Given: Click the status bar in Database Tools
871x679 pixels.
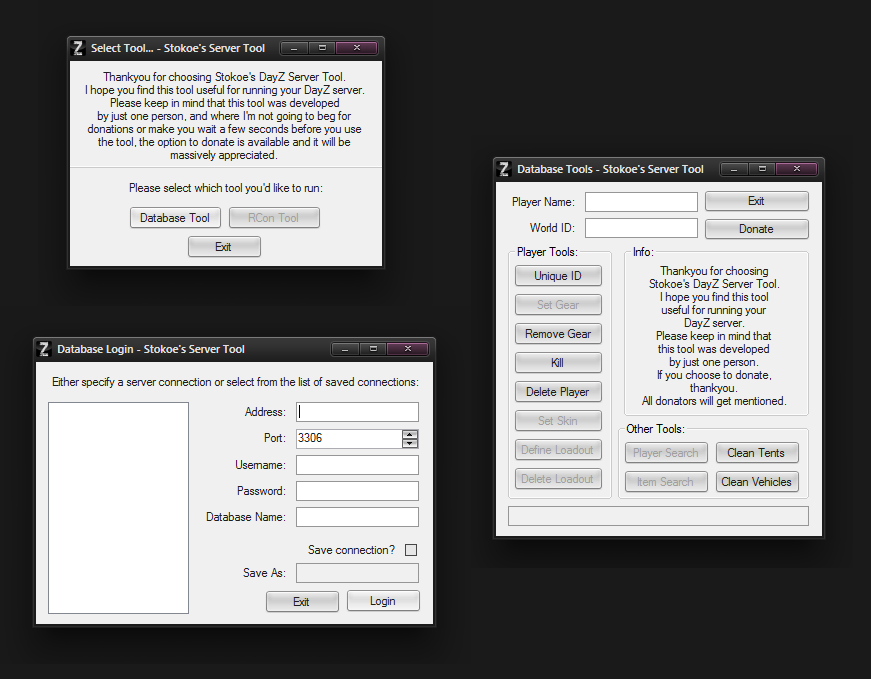Looking at the screenshot, I should pos(658,516).
